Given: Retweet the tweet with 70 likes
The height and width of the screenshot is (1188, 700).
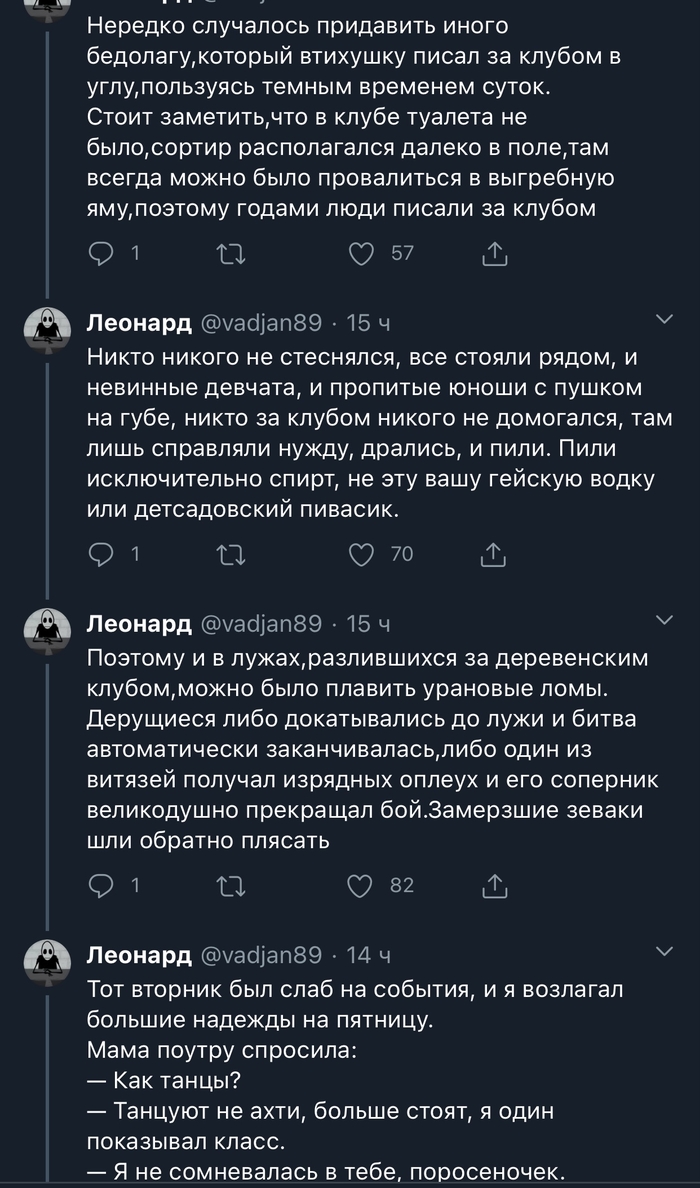Looking at the screenshot, I should click(231, 553).
